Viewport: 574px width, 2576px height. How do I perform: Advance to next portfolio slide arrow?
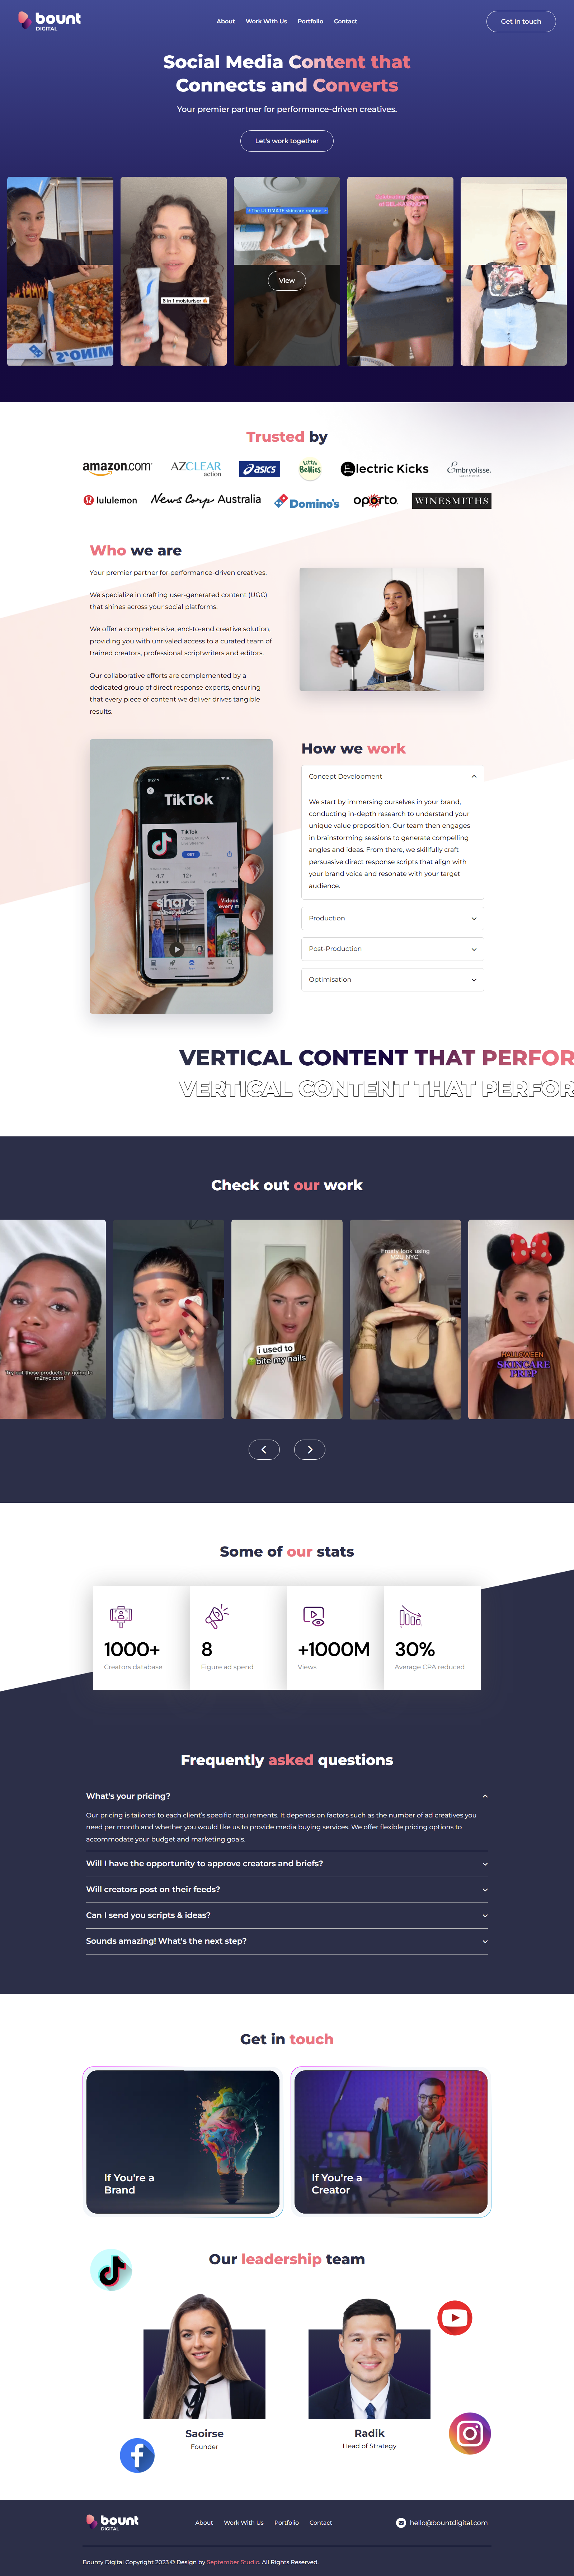pyautogui.click(x=310, y=1449)
